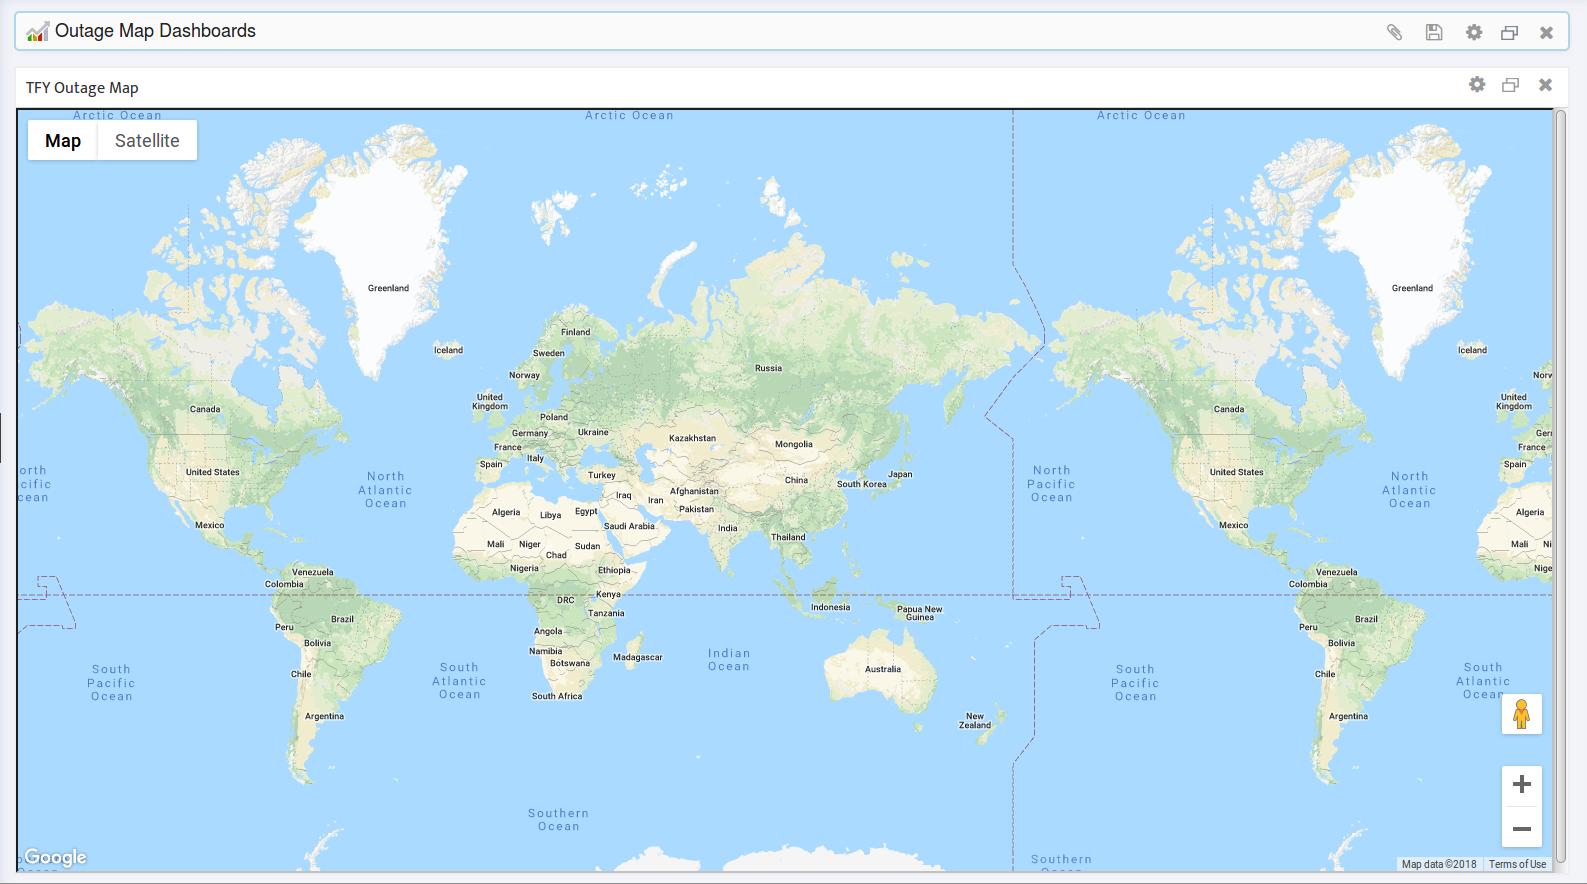Click the Indian Ocean label
This screenshot has width=1587, height=884.
click(x=729, y=660)
